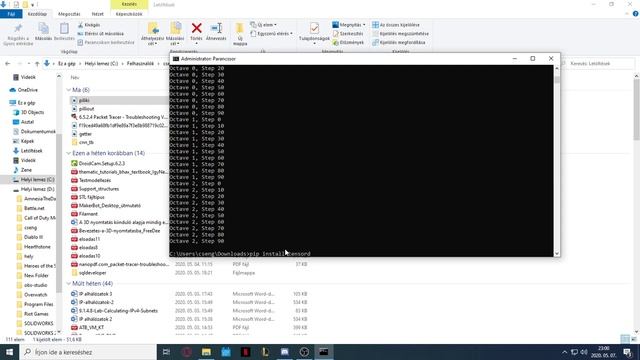Click the Beillesztés paste icon
The height and width of the screenshot is (360, 640).
[x=64, y=29]
